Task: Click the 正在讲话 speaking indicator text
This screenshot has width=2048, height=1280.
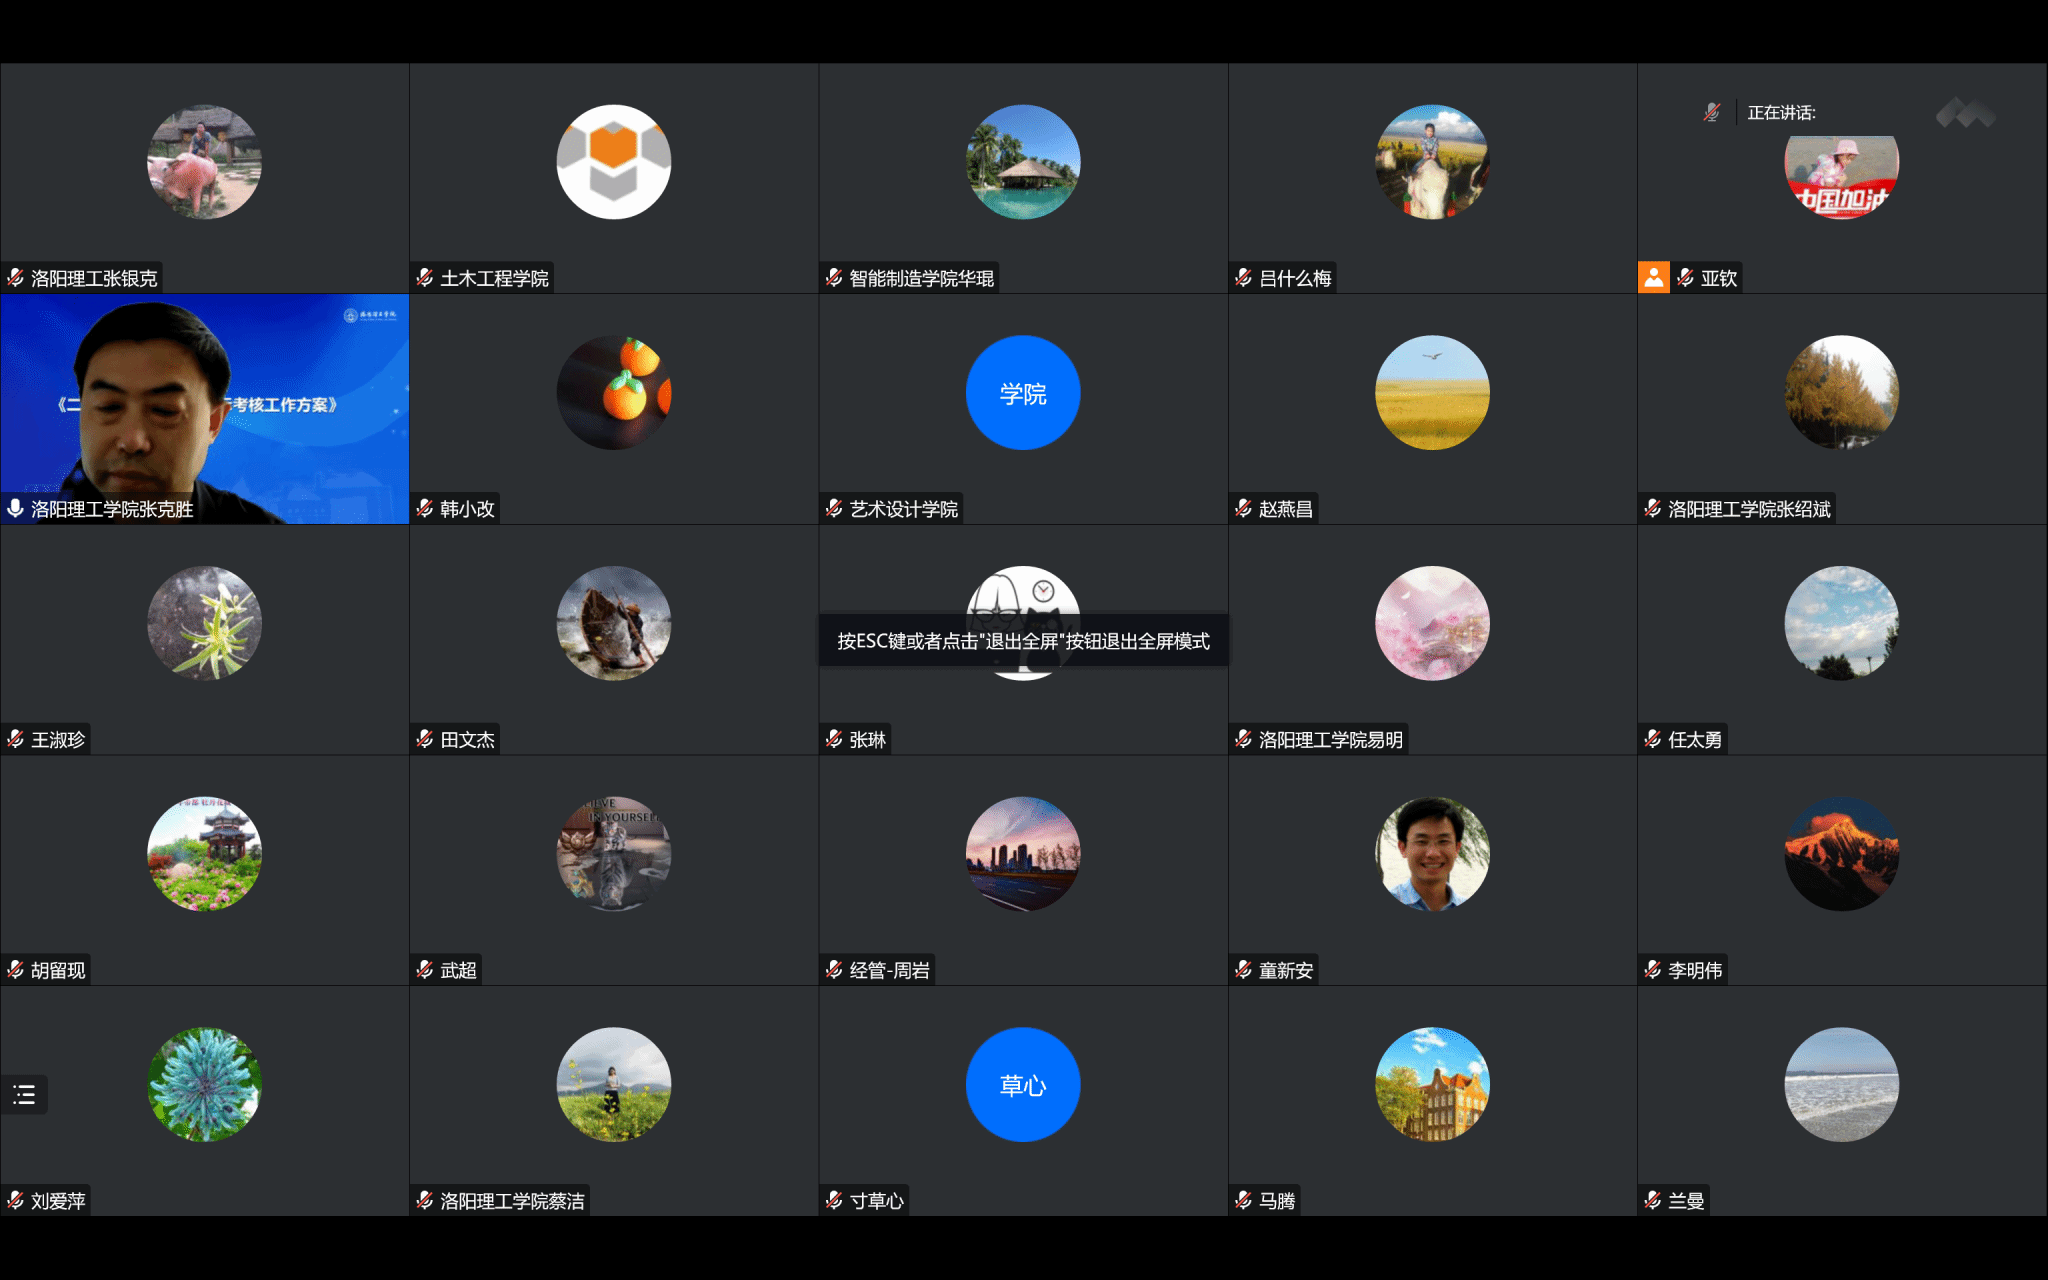Action: (x=1781, y=113)
